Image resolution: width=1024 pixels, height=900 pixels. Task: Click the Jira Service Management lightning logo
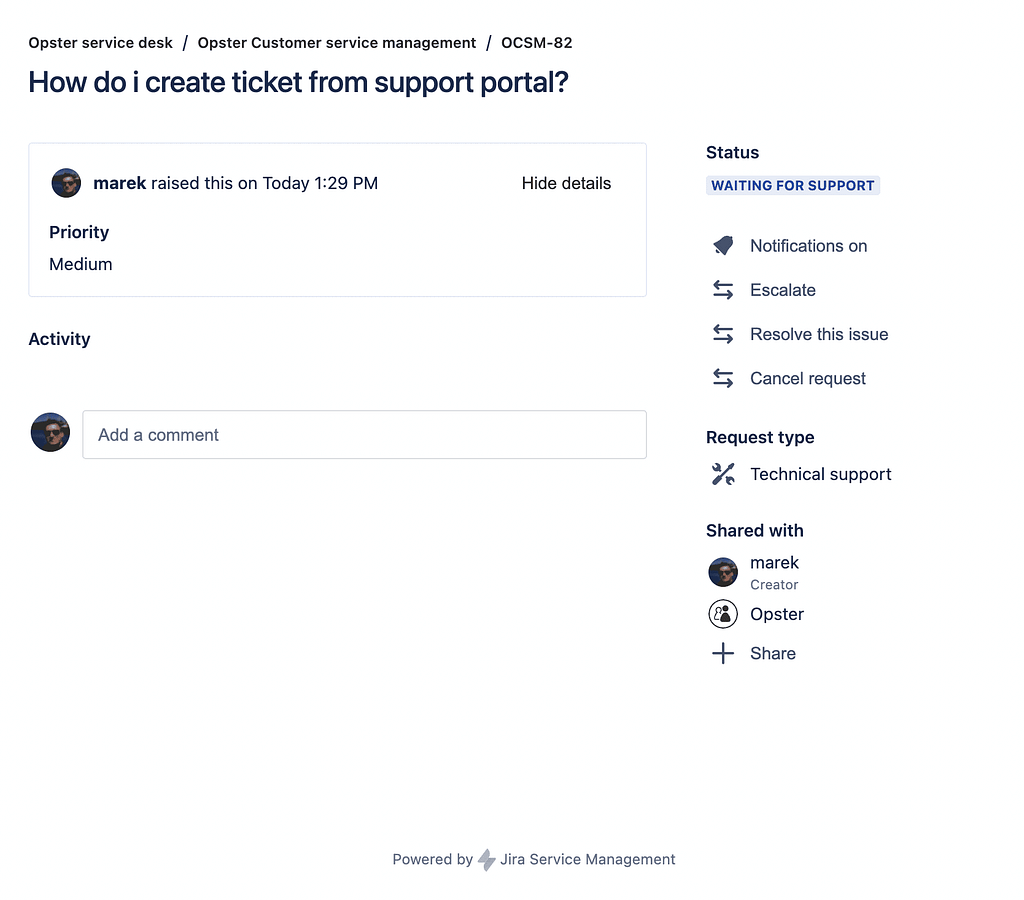point(487,860)
